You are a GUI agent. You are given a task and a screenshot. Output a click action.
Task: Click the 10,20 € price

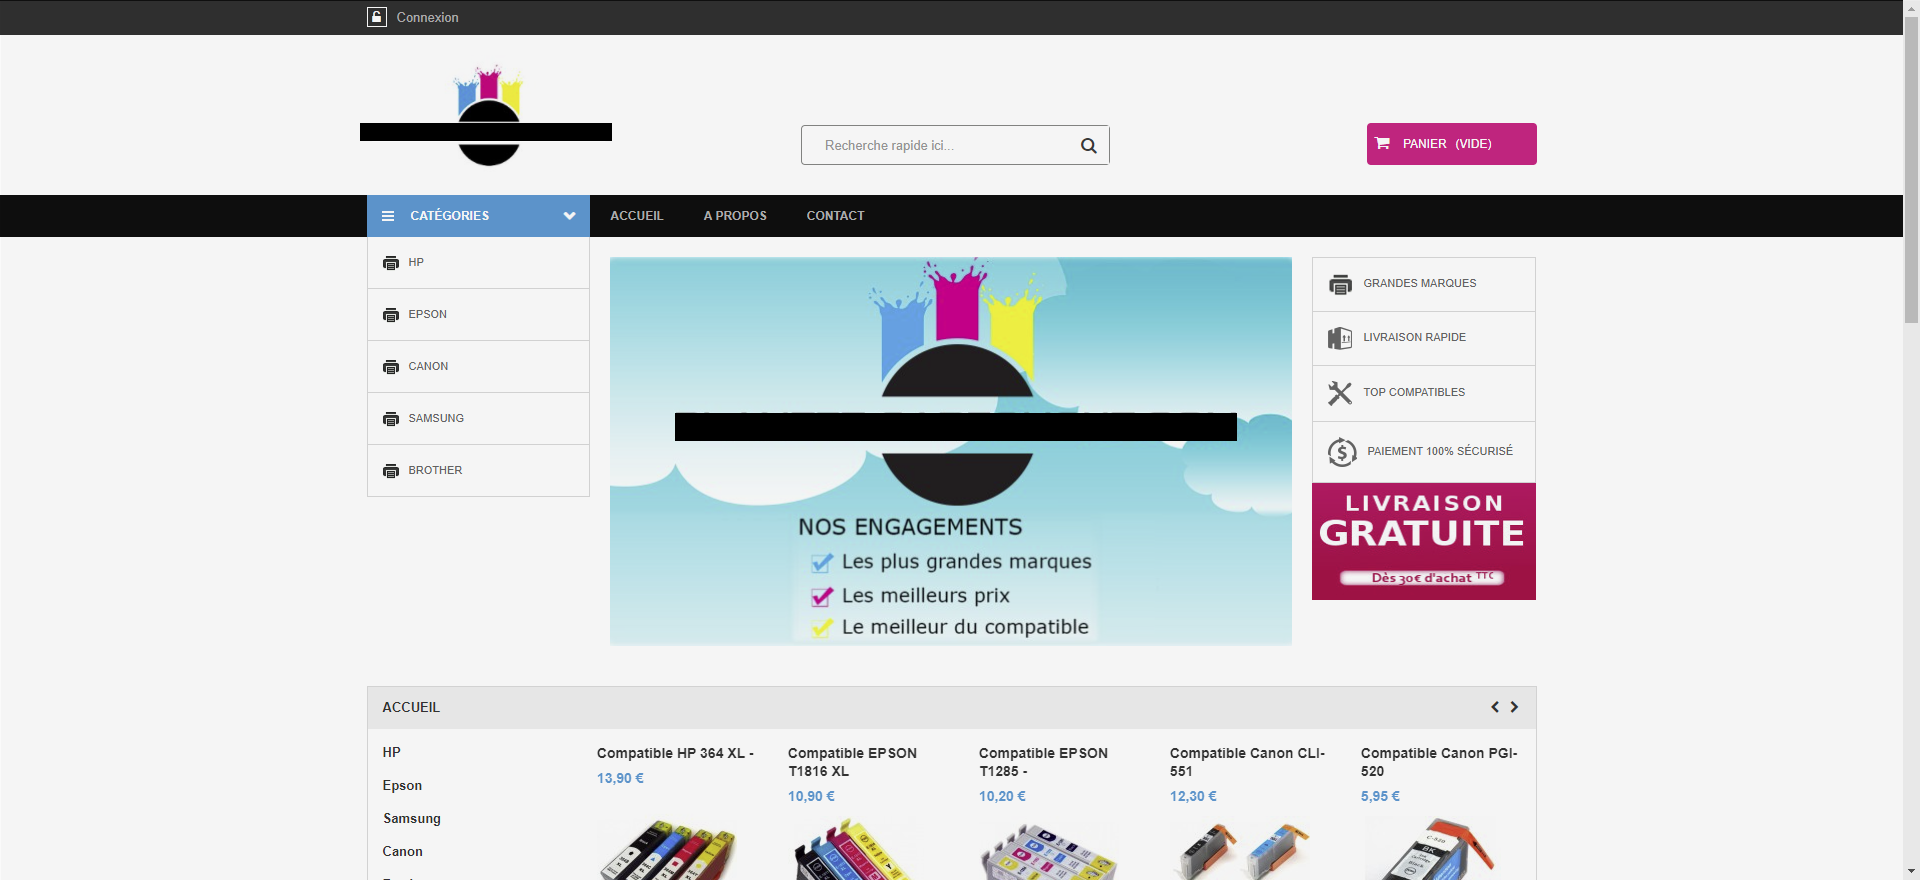click(1002, 796)
